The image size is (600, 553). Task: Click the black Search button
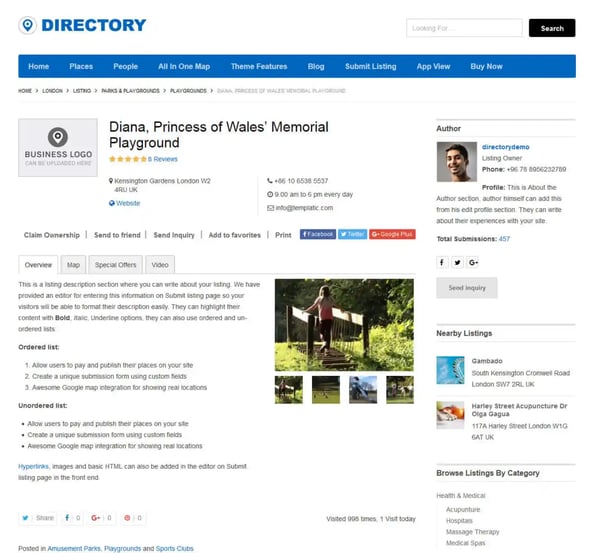click(x=552, y=28)
